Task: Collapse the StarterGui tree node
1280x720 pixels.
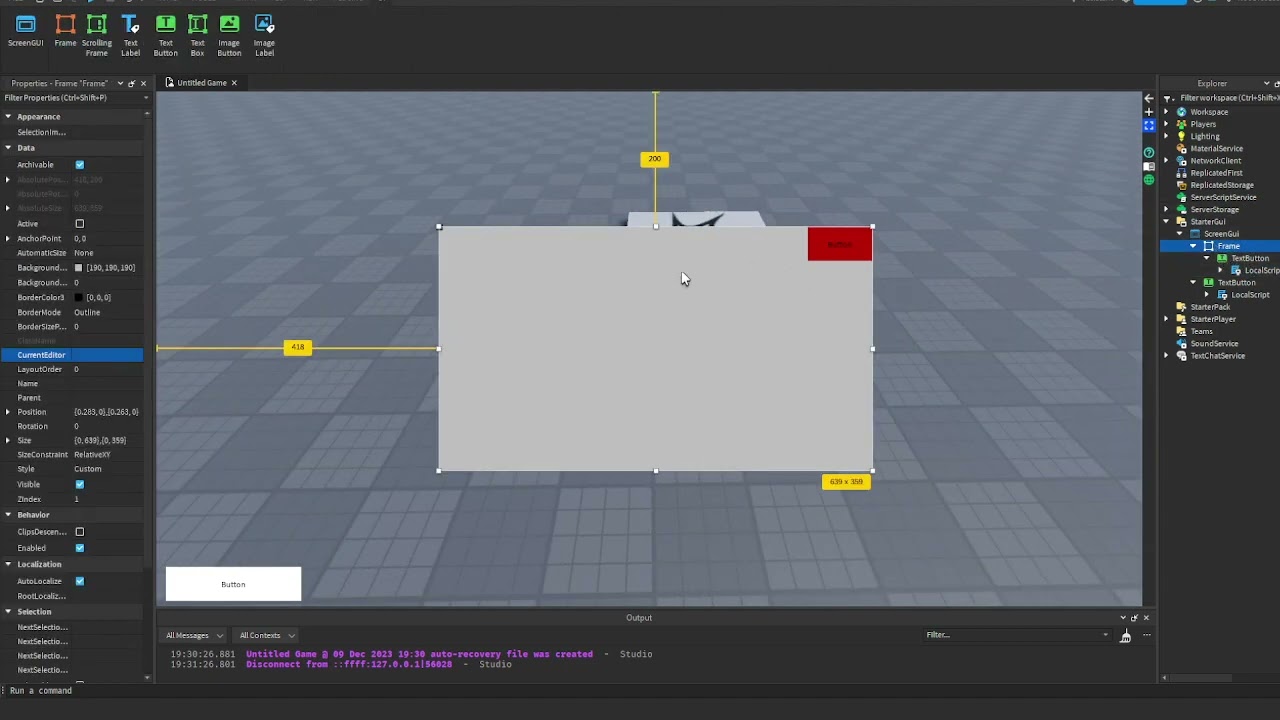Action: tap(1167, 222)
